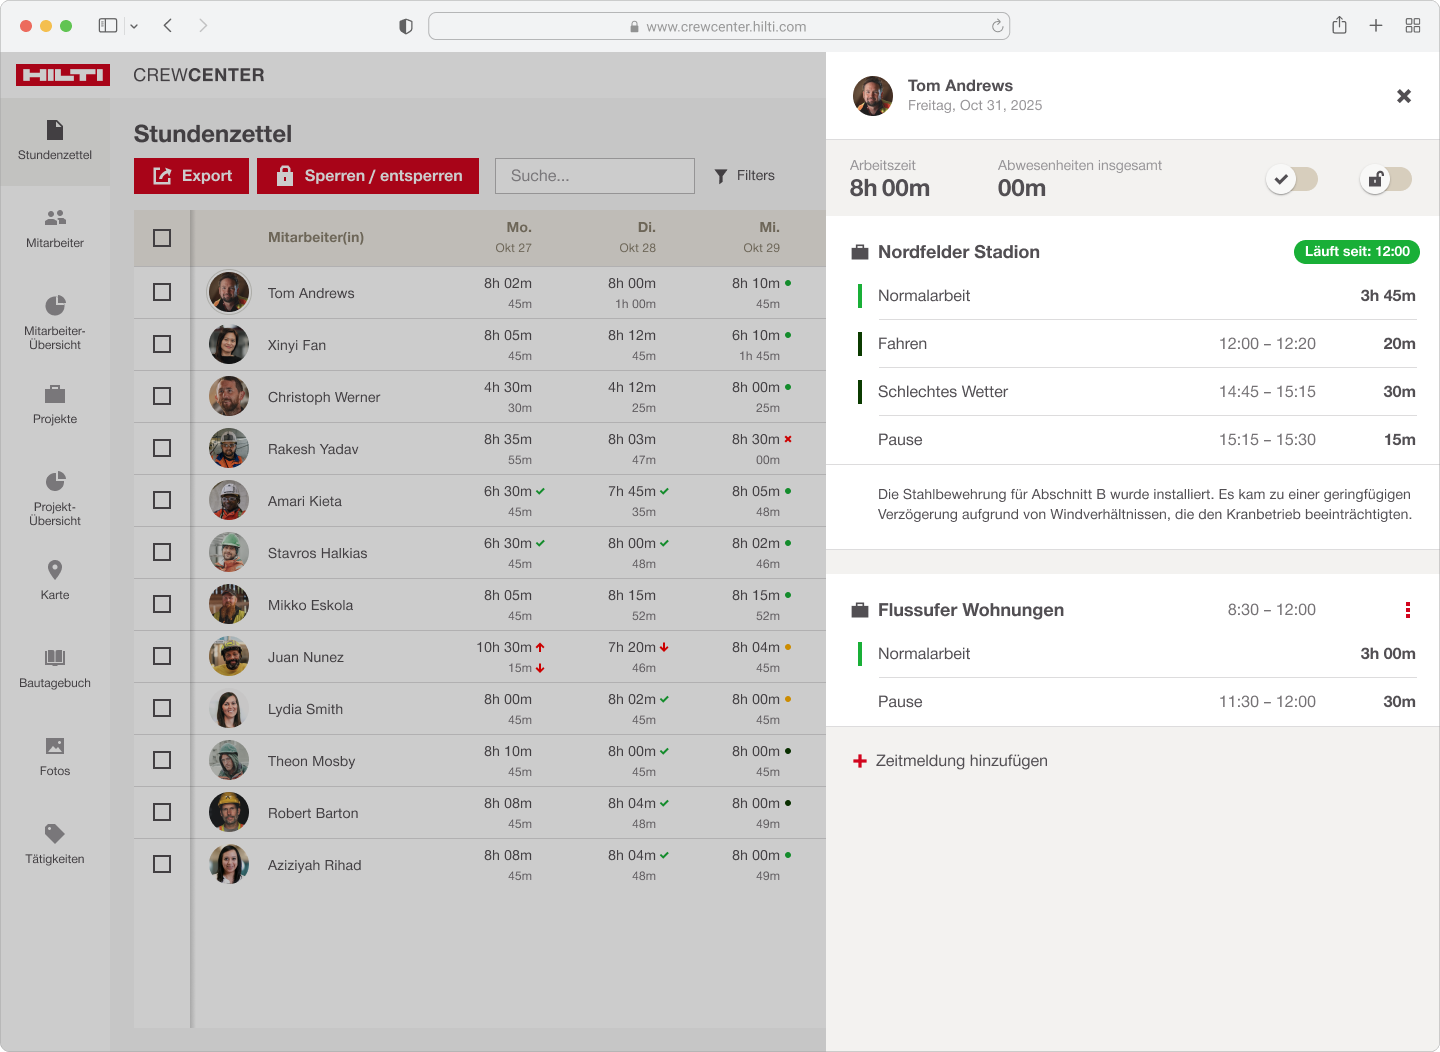Check the box for Xinyi Fan
Image resolution: width=1440 pixels, height=1052 pixels.
[x=162, y=344]
